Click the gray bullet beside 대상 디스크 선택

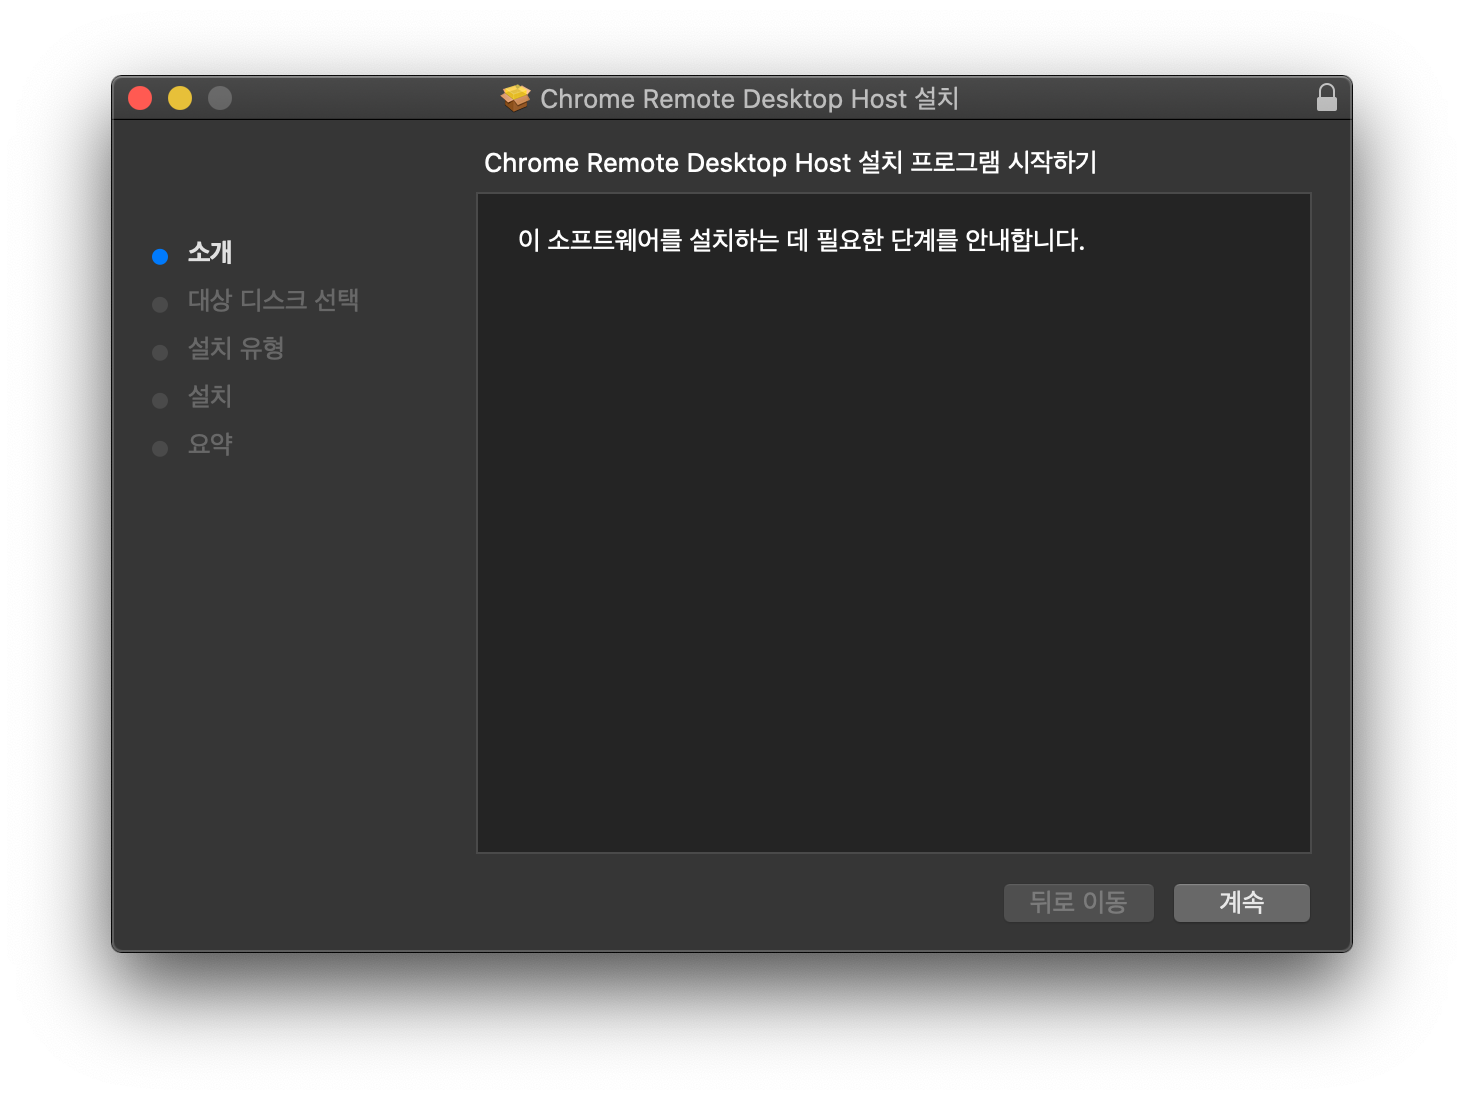pos(160,304)
